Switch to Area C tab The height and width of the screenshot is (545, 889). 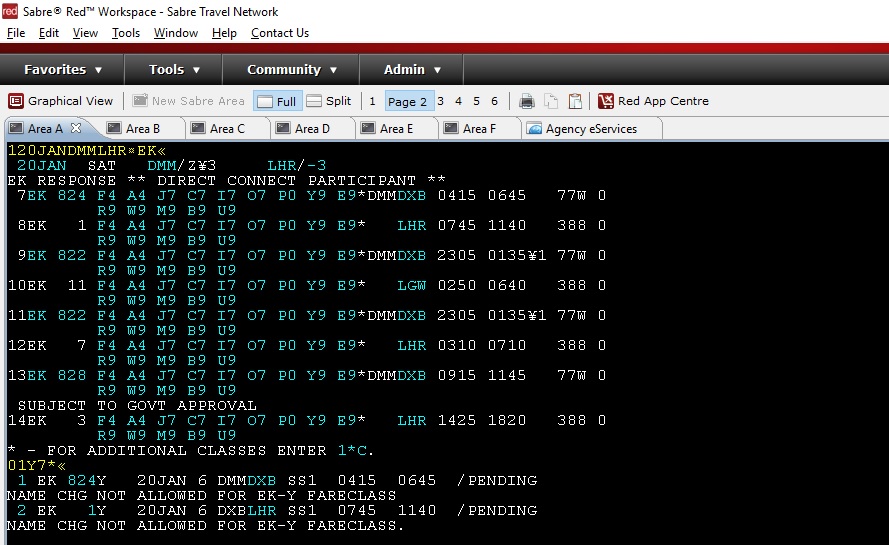click(x=227, y=129)
